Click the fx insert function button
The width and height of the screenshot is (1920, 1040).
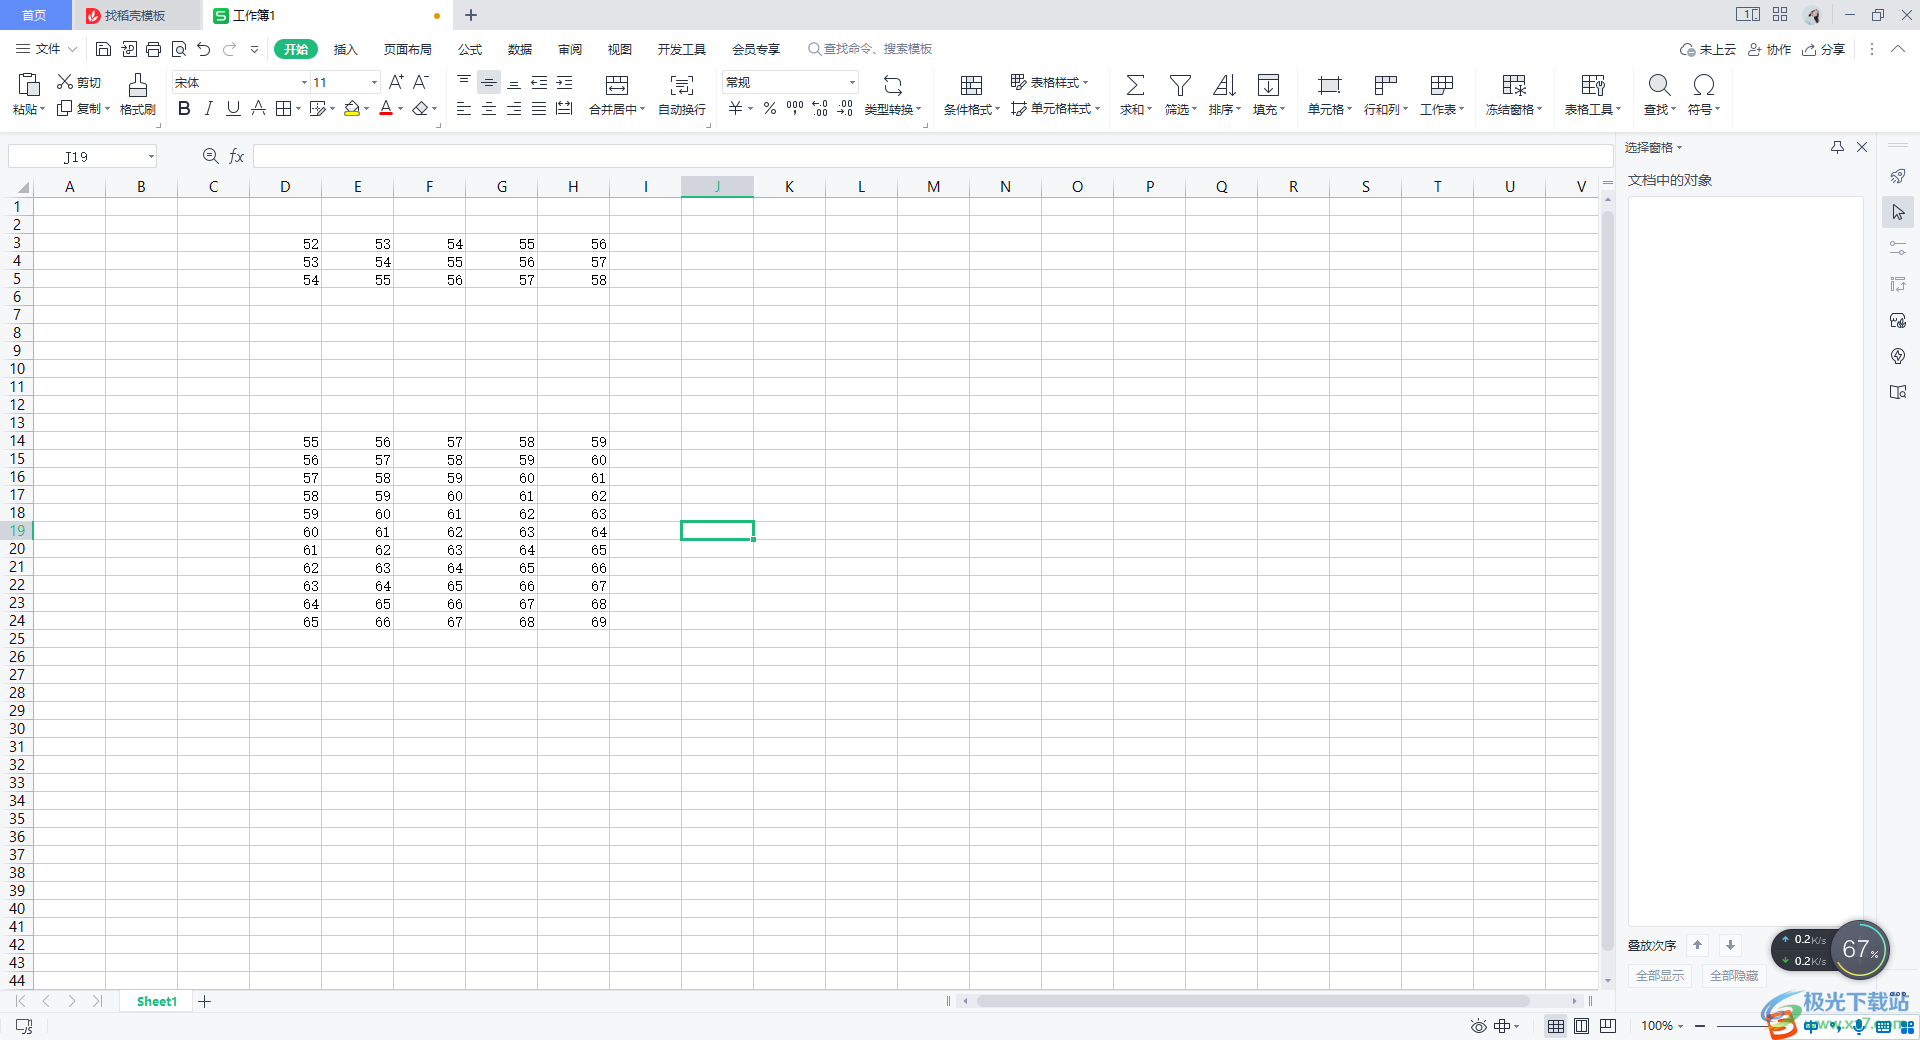pos(237,156)
